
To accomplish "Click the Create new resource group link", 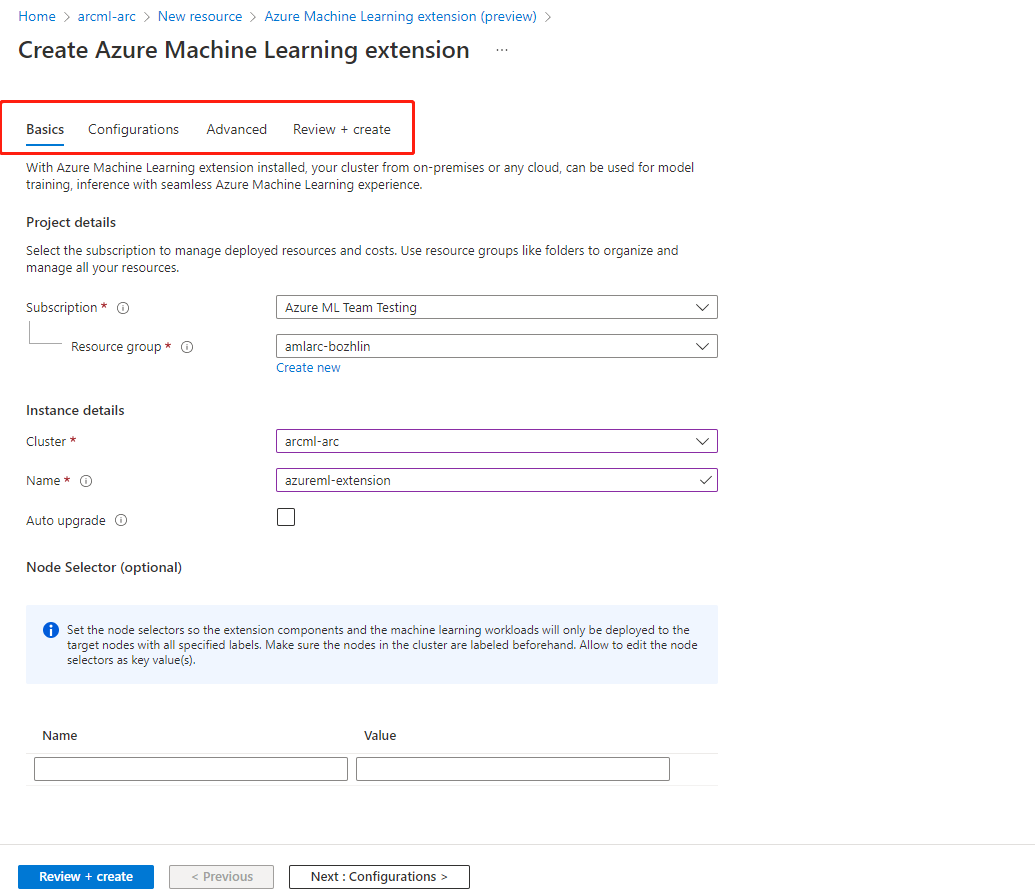I will (x=308, y=367).
